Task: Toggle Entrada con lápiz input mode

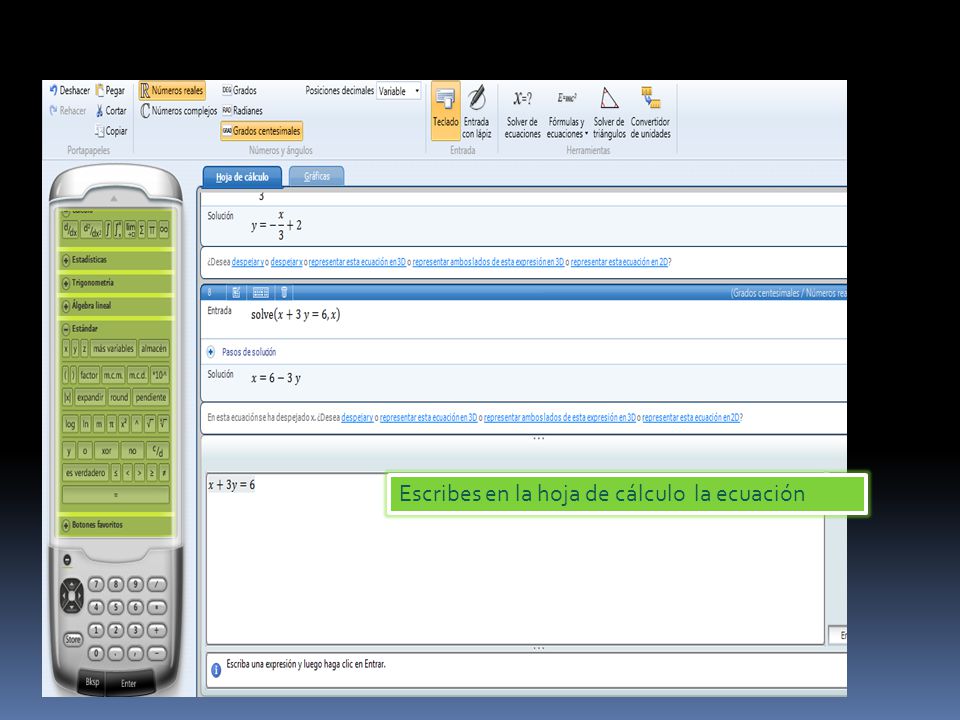Action: tap(476, 111)
